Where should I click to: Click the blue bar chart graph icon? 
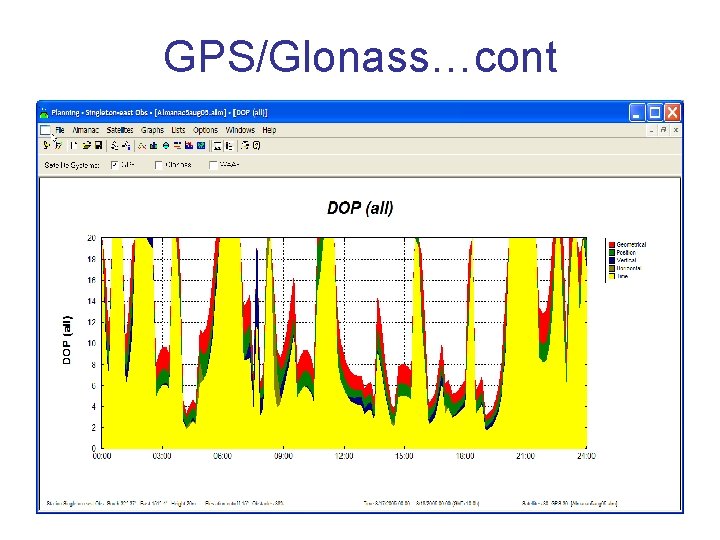coord(153,146)
